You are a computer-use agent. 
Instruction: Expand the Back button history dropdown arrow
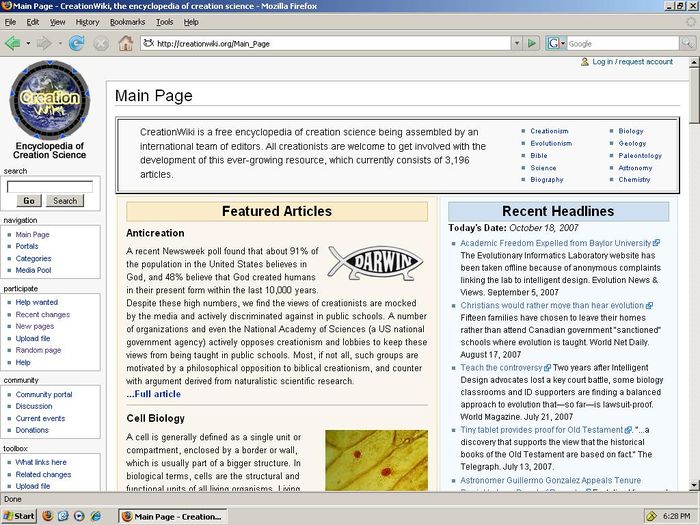(x=27, y=43)
